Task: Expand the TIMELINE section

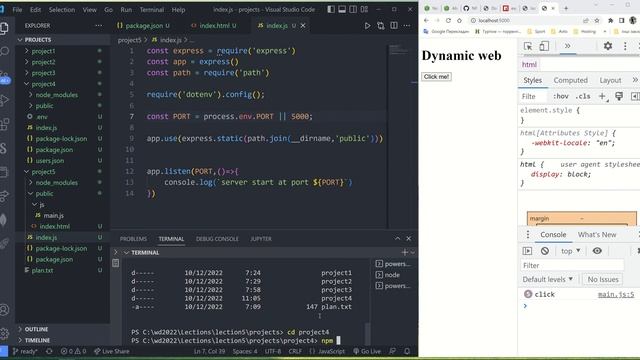Action: (37, 340)
